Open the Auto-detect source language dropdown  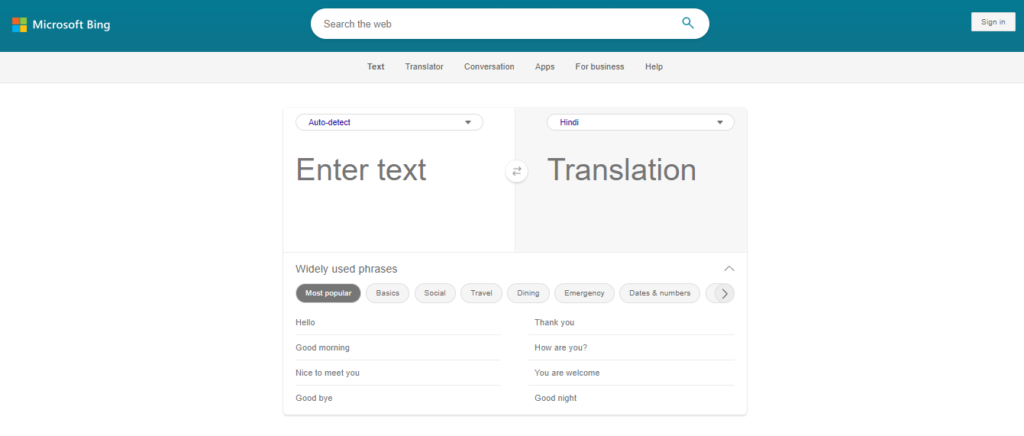tap(389, 122)
